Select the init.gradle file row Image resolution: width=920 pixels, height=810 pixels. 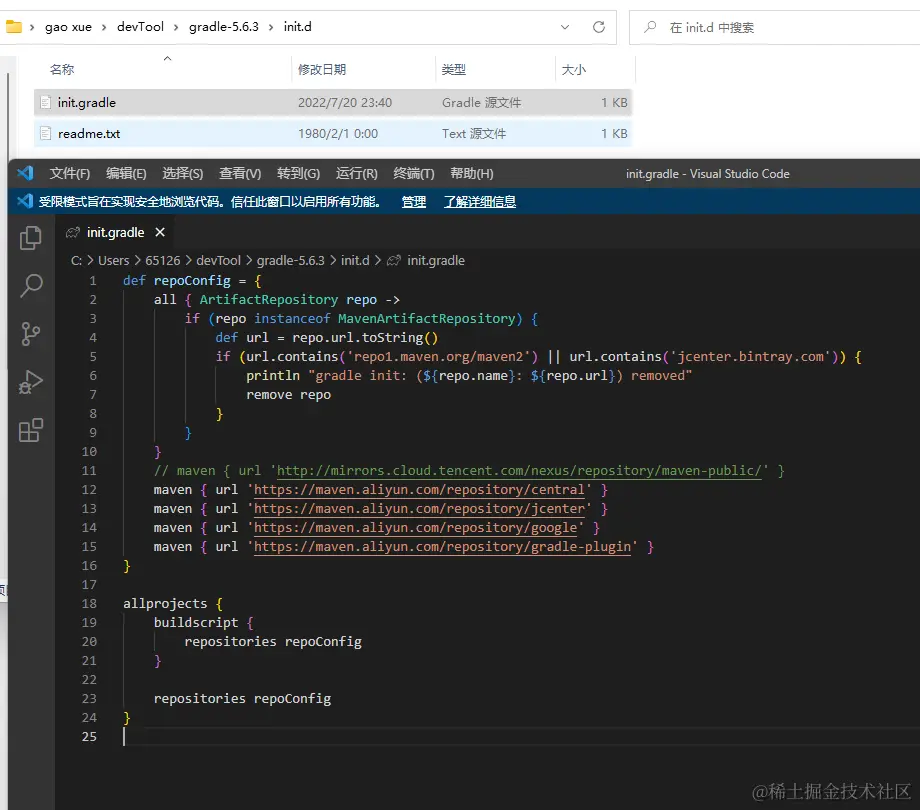[x=333, y=103]
